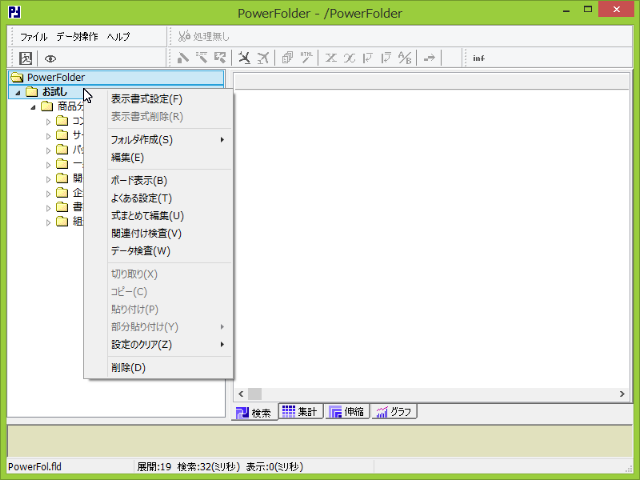Open the 部分貼り付け(Y) submenu
Viewport: 640px width, 480px height.
coord(159,327)
